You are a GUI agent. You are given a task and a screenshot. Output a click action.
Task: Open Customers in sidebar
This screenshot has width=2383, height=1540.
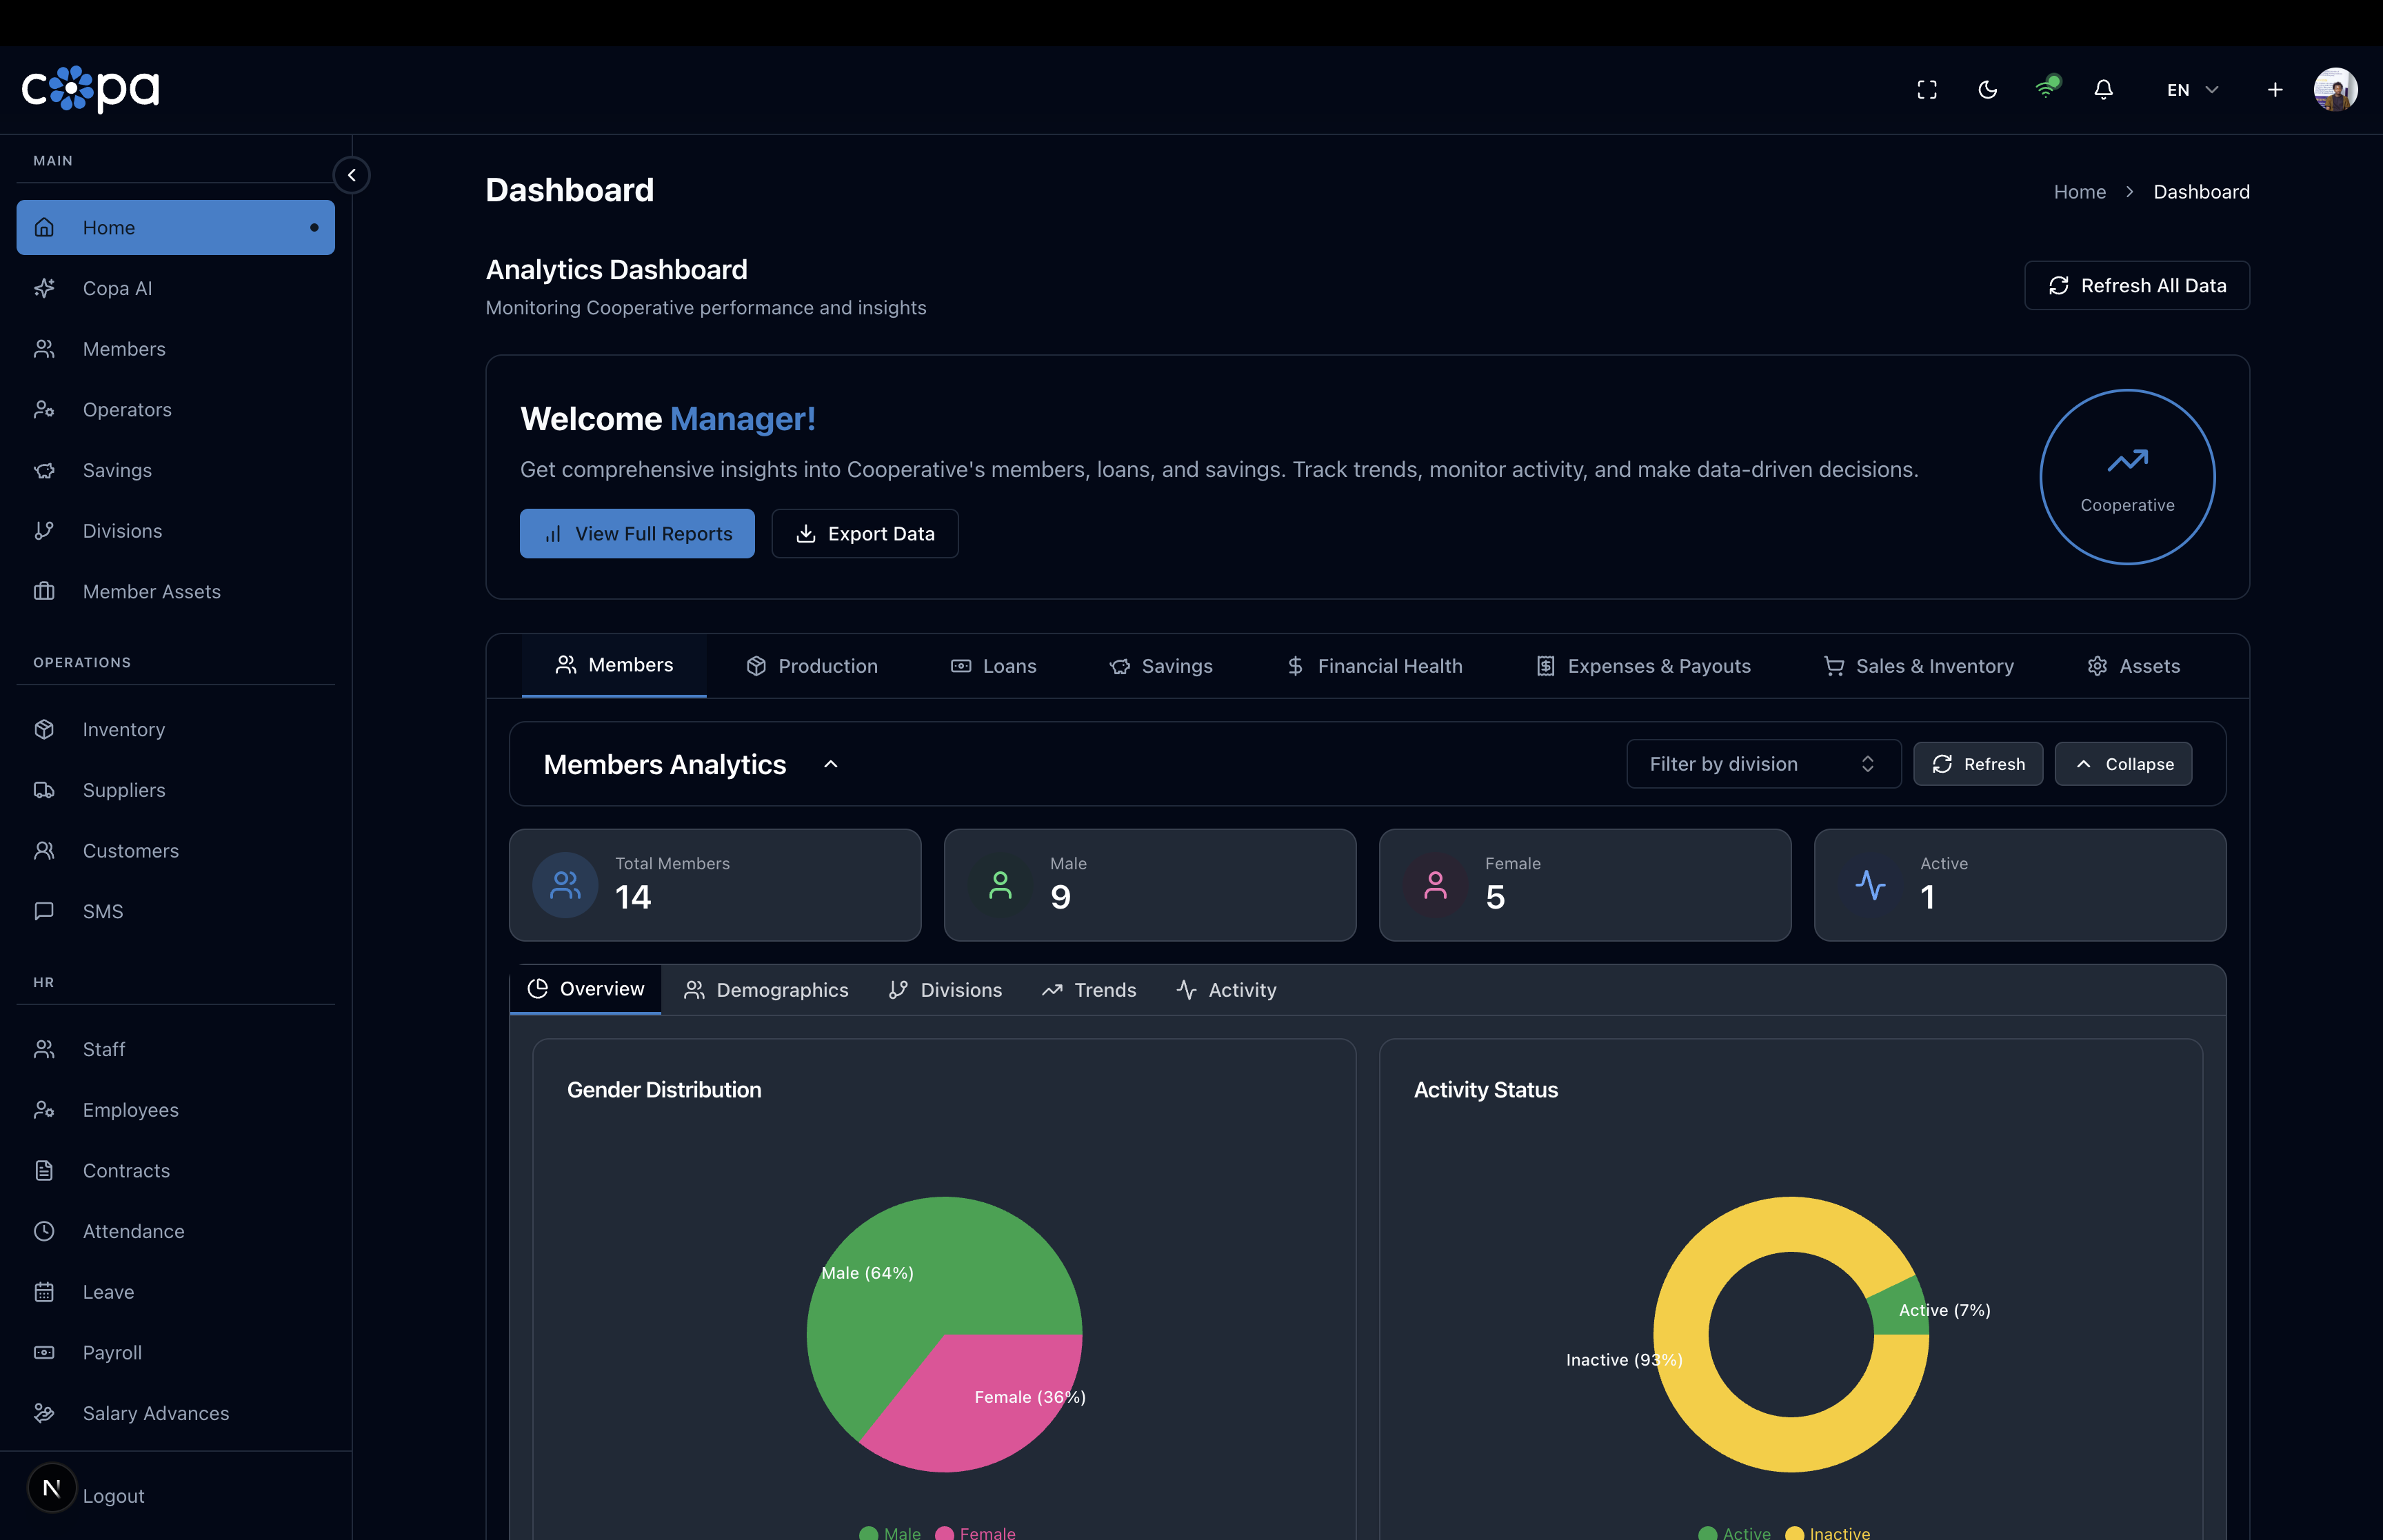click(176, 851)
